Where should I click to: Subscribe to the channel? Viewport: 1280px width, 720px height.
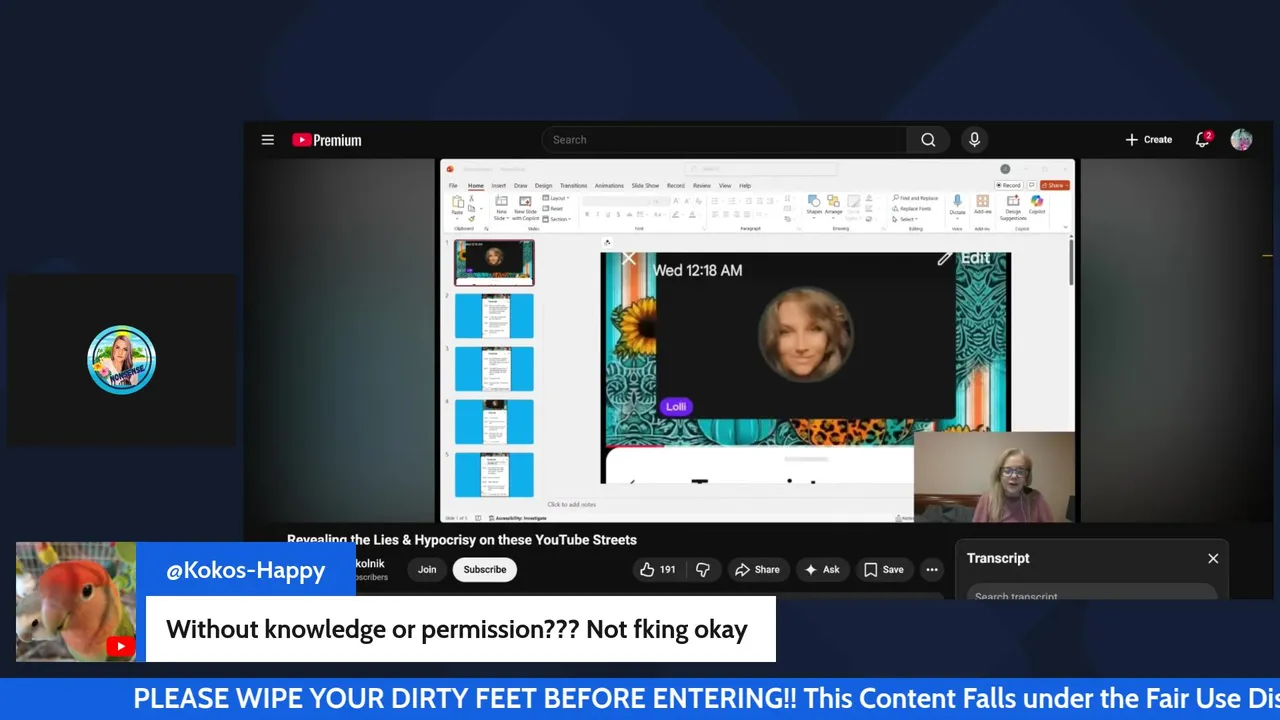pyautogui.click(x=485, y=570)
